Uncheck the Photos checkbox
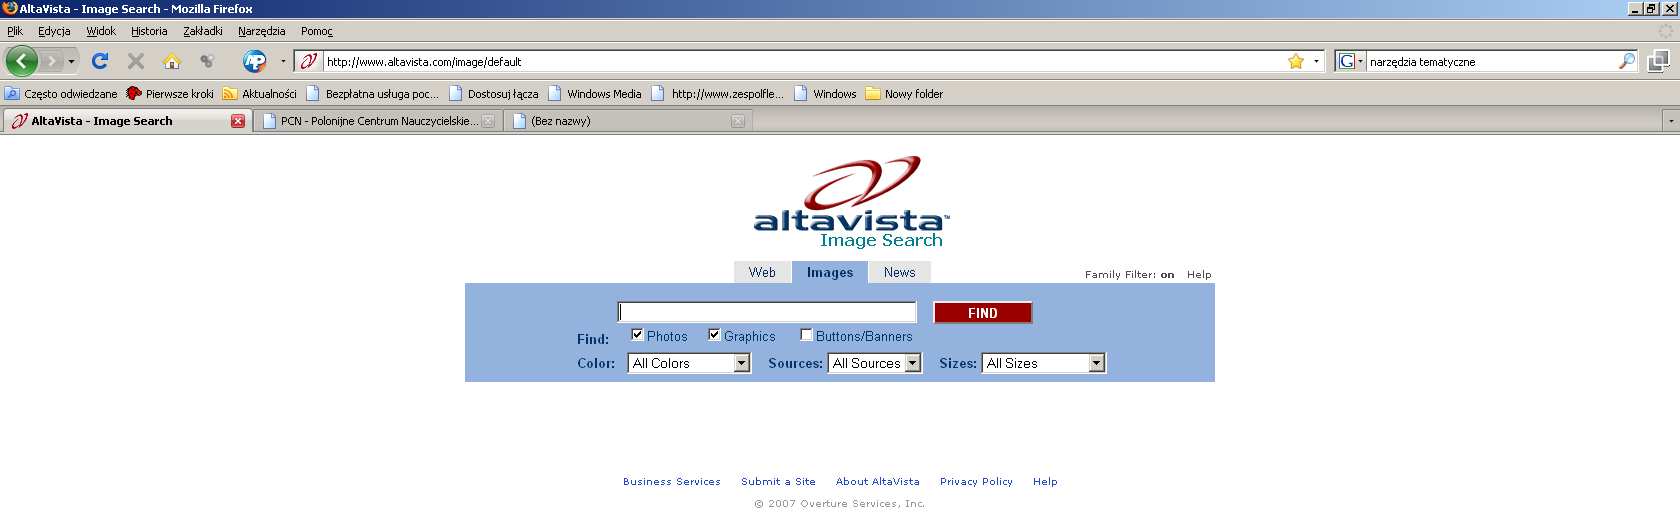Viewport: 1680px width, 525px height. click(x=637, y=335)
